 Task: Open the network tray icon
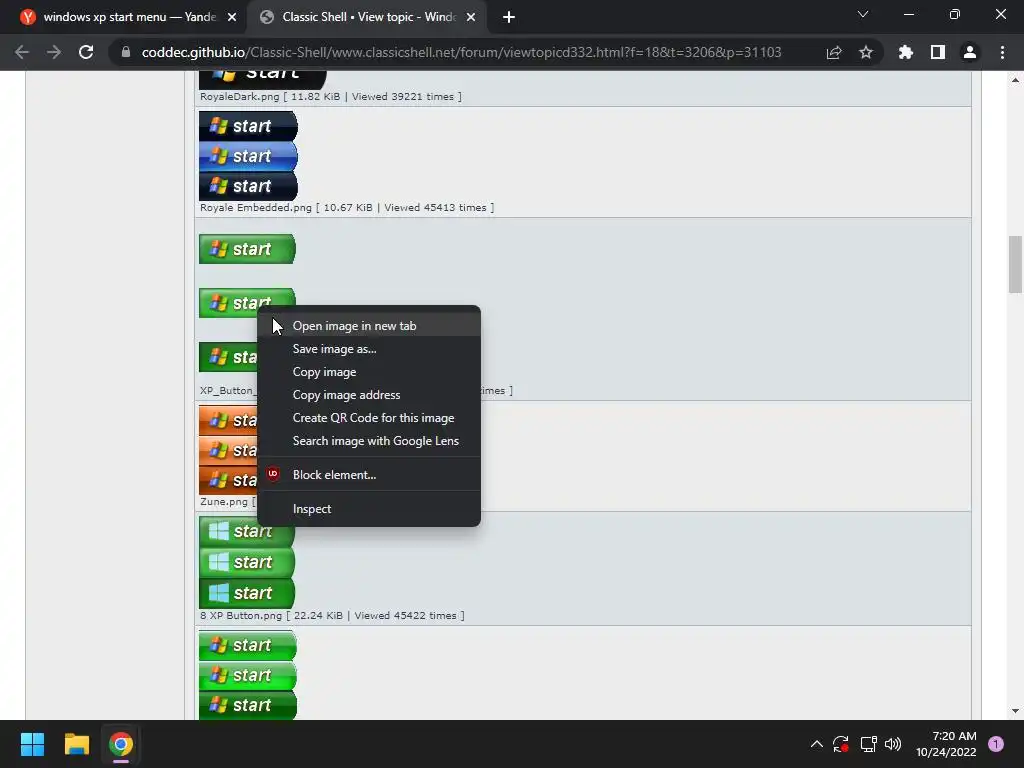868,744
